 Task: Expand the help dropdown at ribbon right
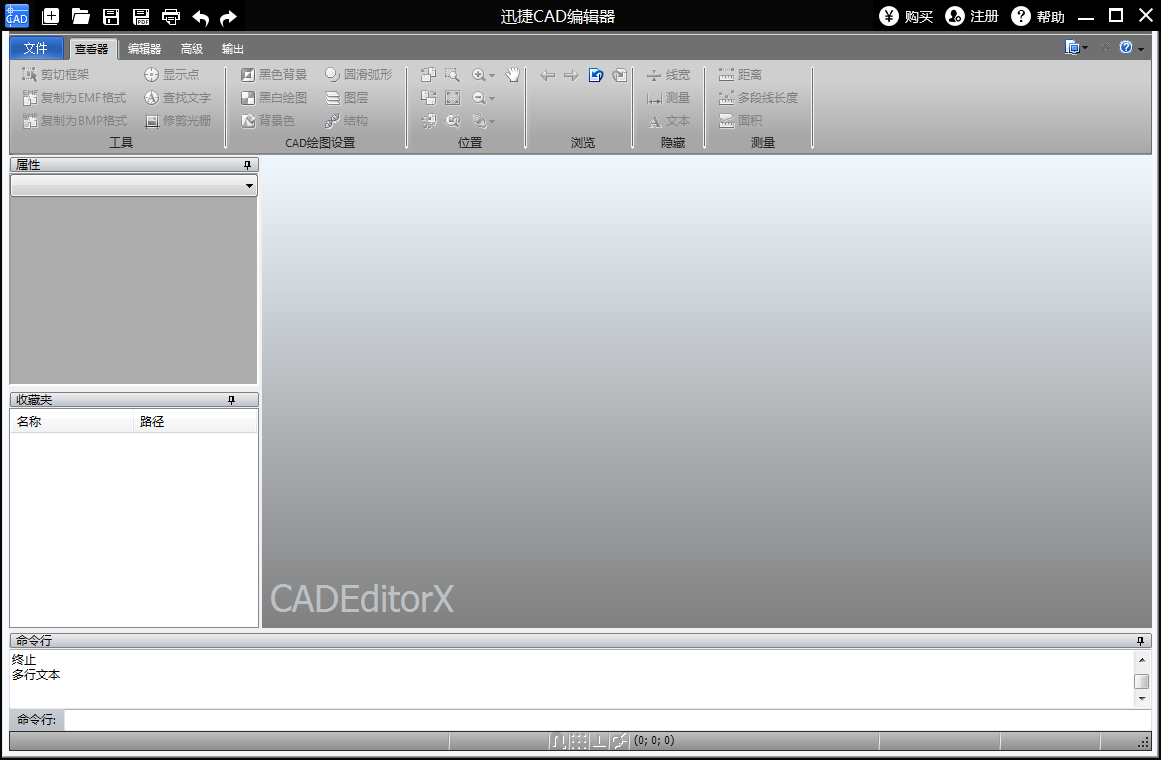point(1141,48)
